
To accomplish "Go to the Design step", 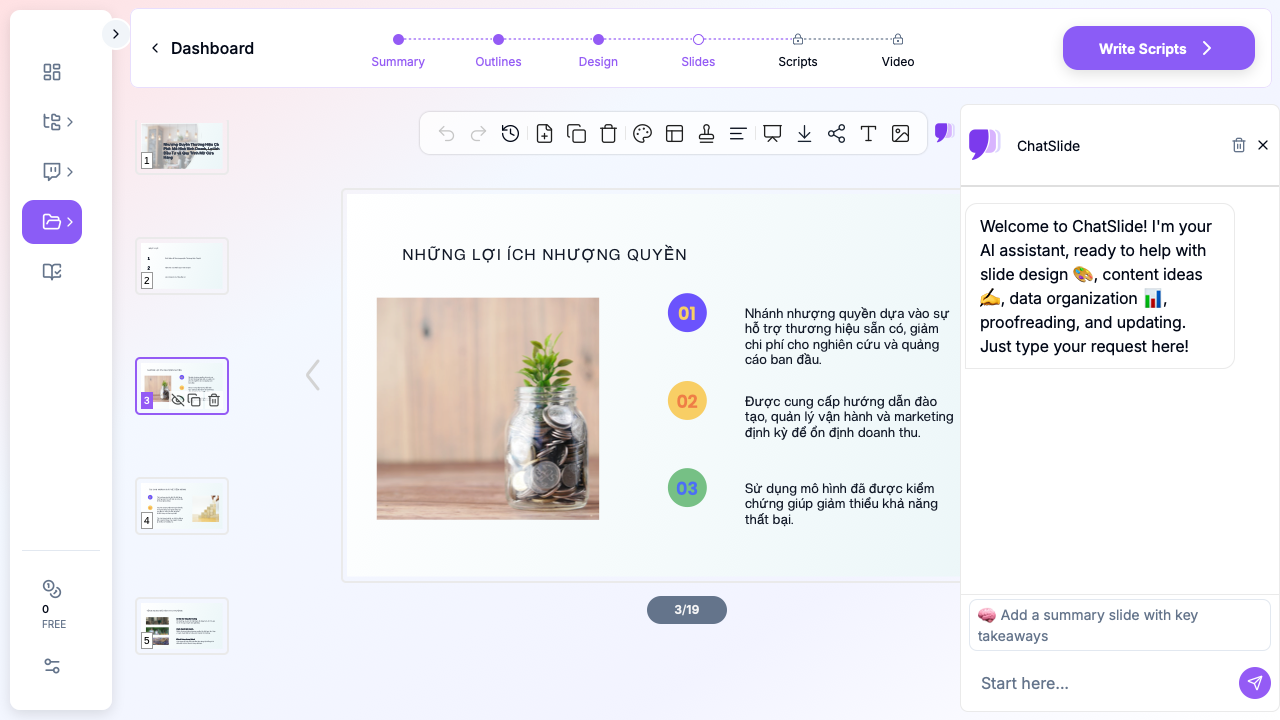I will pyautogui.click(x=598, y=61).
